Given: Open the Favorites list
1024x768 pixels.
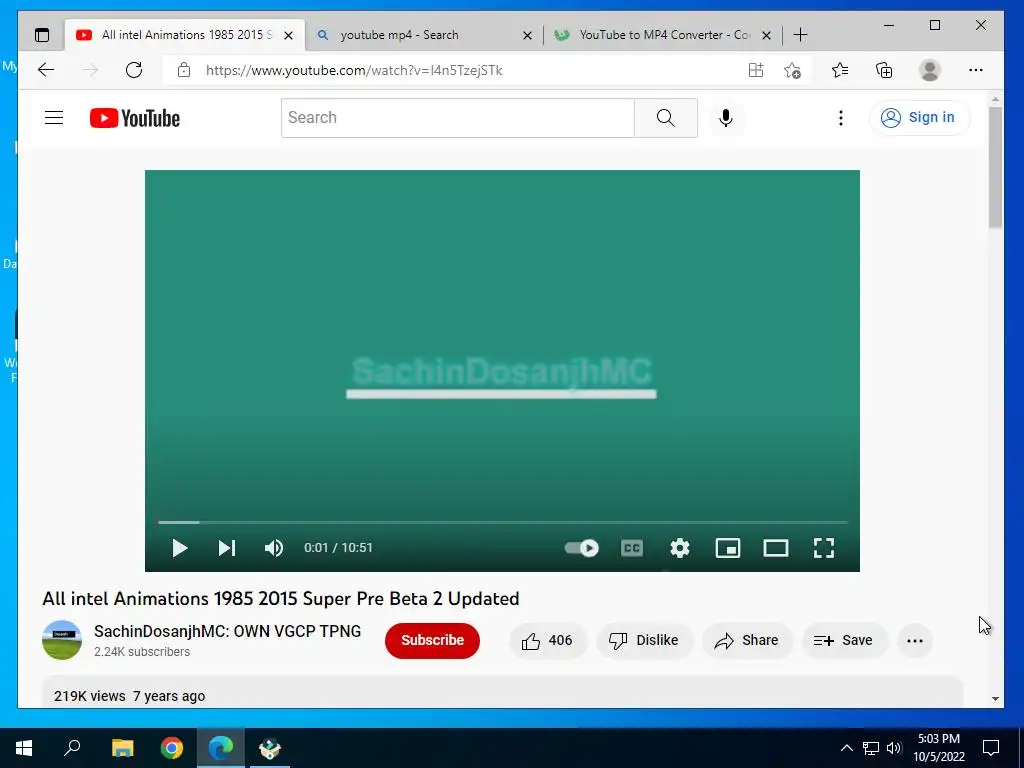Looking at the screenshot, I should pyautogui.click(x=840, y=70).
